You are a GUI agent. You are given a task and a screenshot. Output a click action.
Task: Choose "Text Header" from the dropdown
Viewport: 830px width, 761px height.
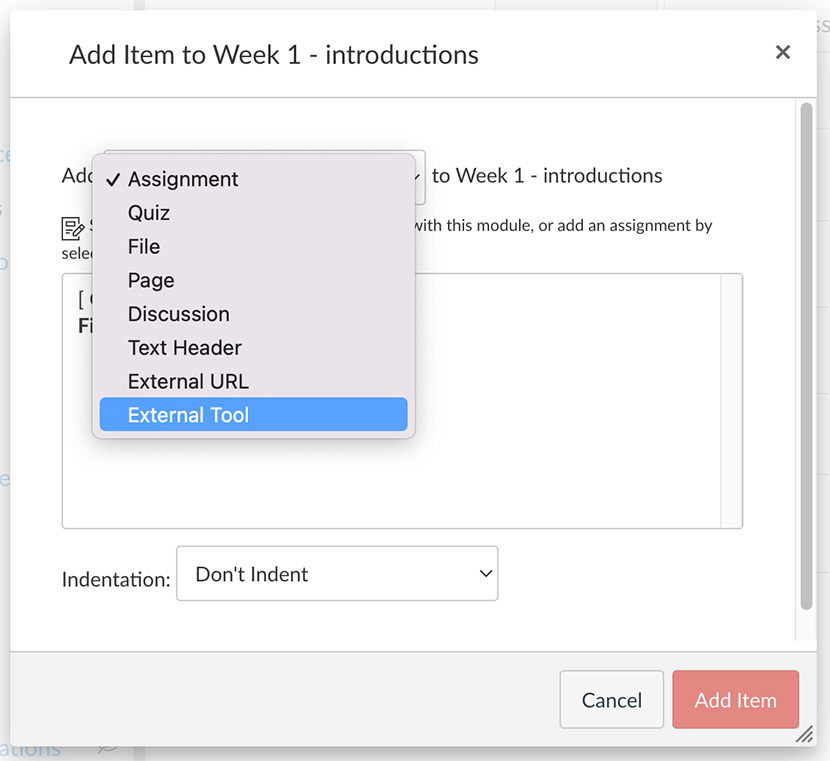point(184,347)
